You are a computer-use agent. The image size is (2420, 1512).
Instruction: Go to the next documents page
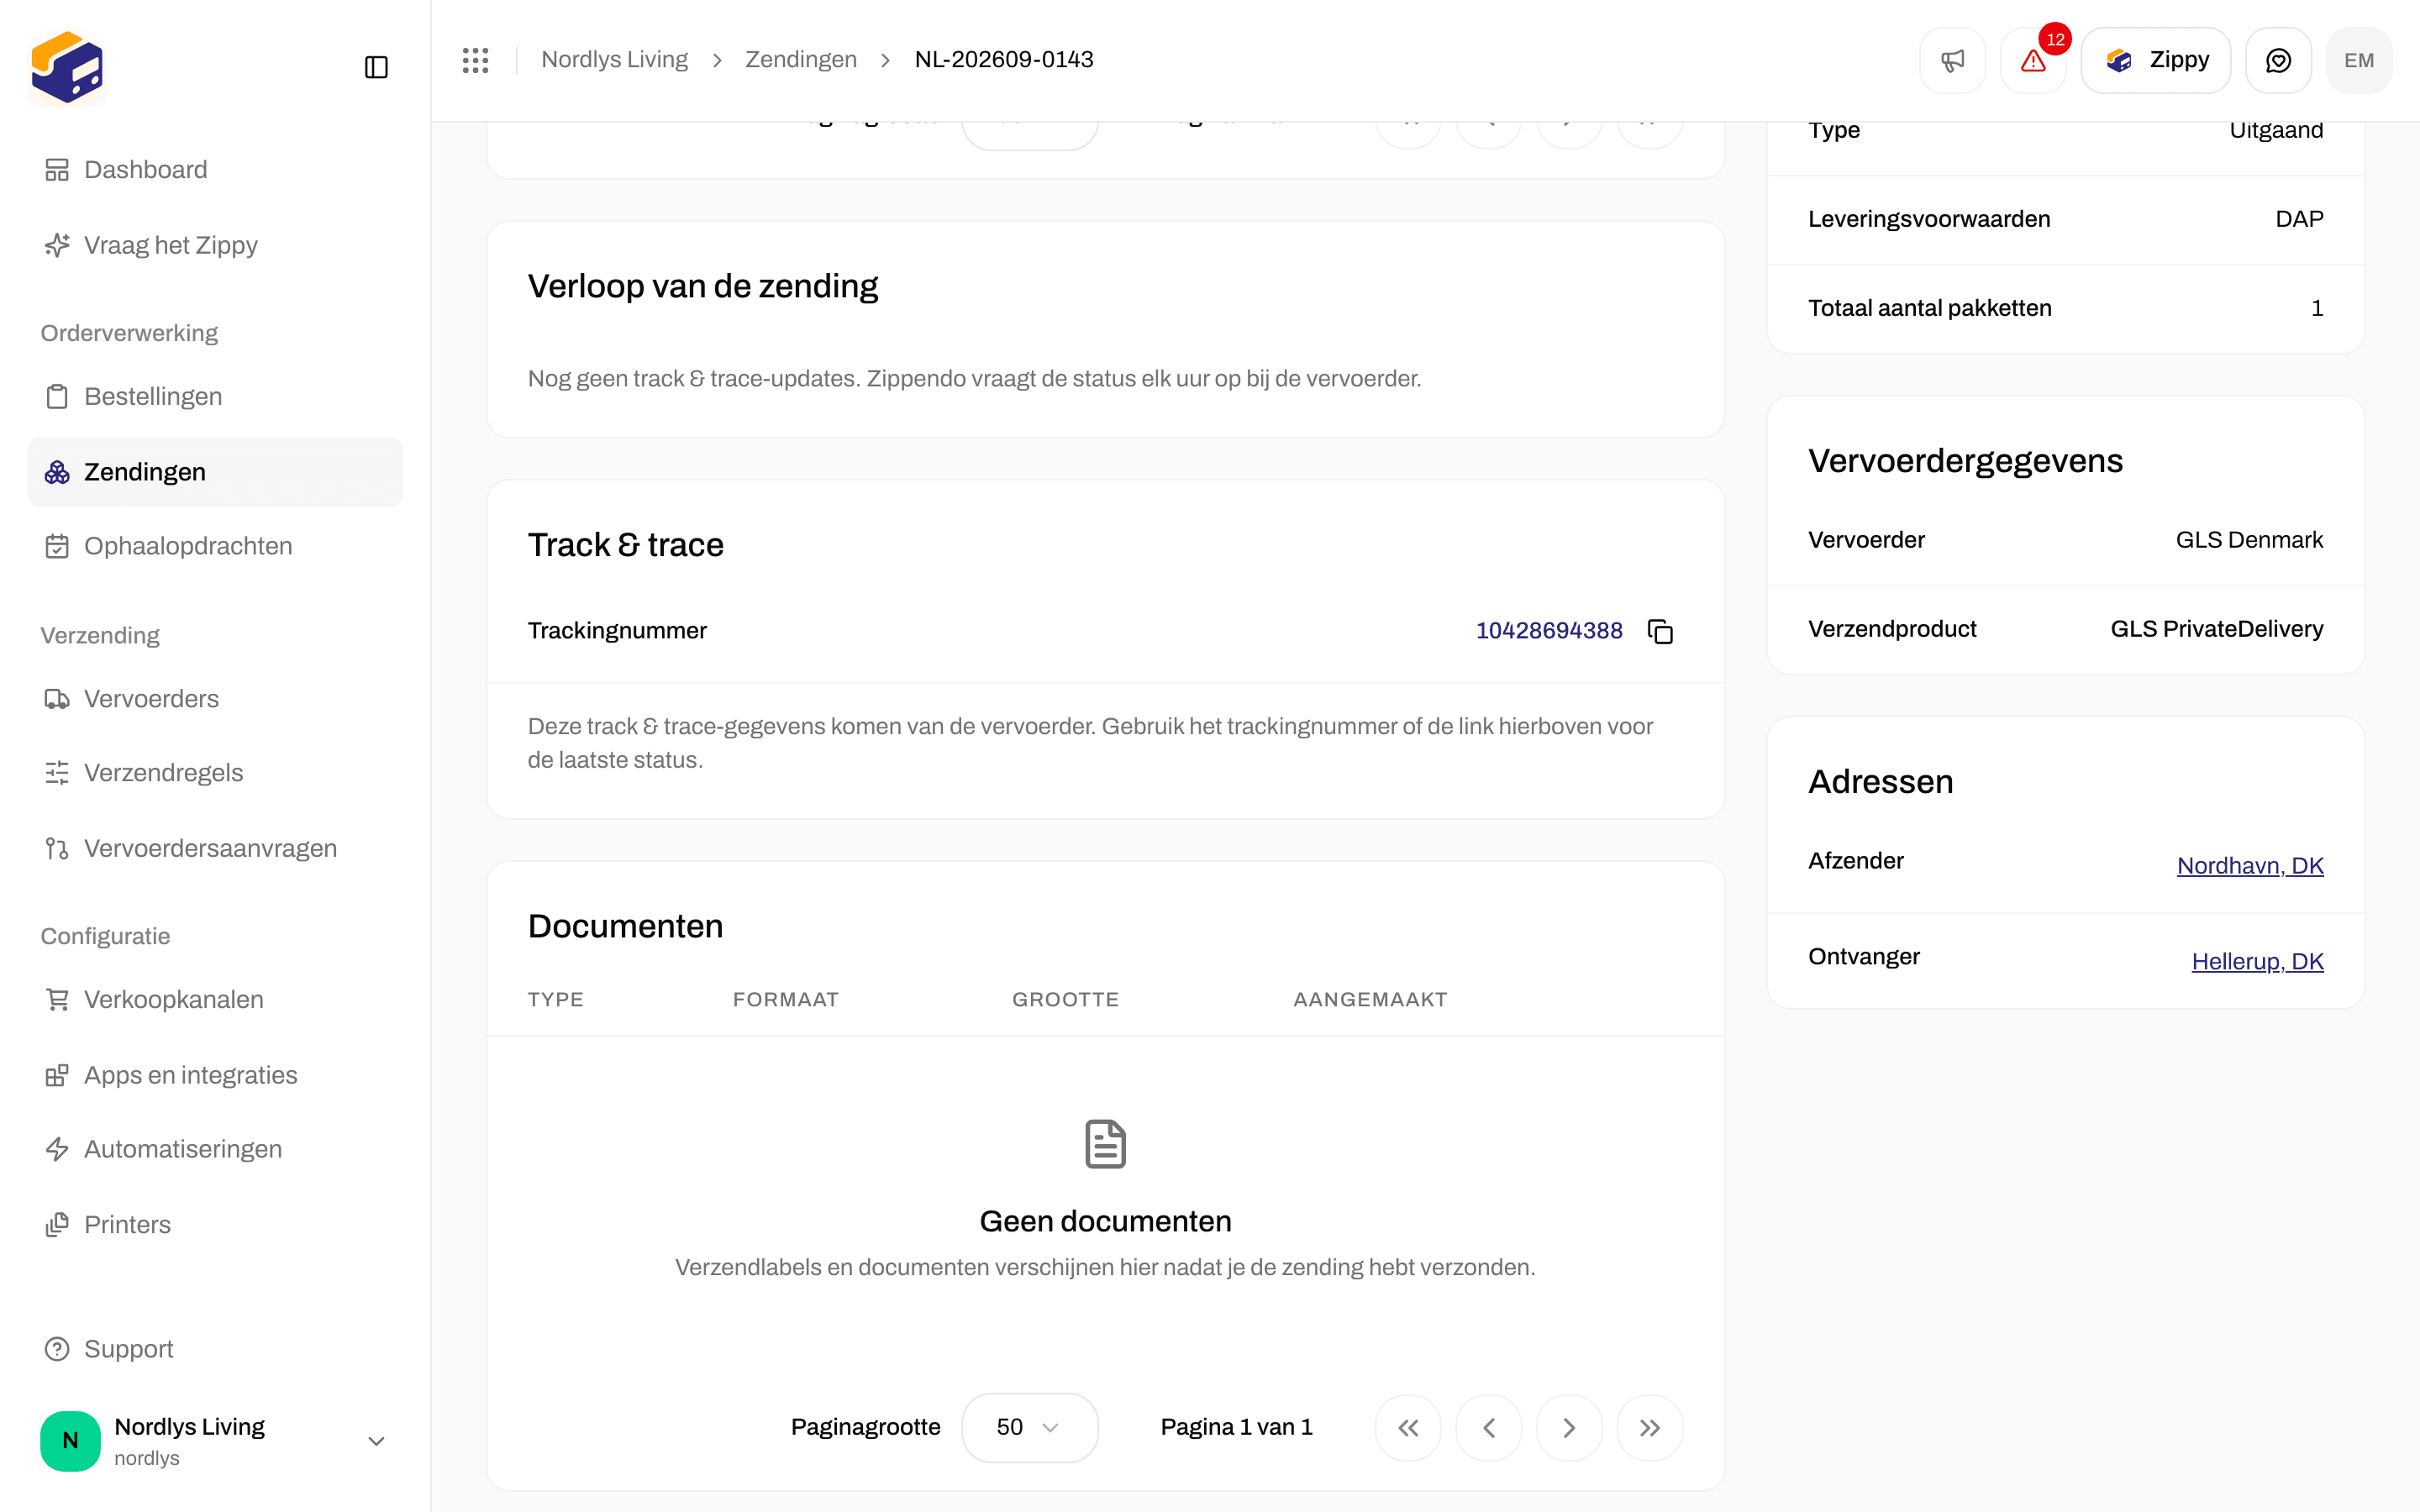coord(1569,1427)
